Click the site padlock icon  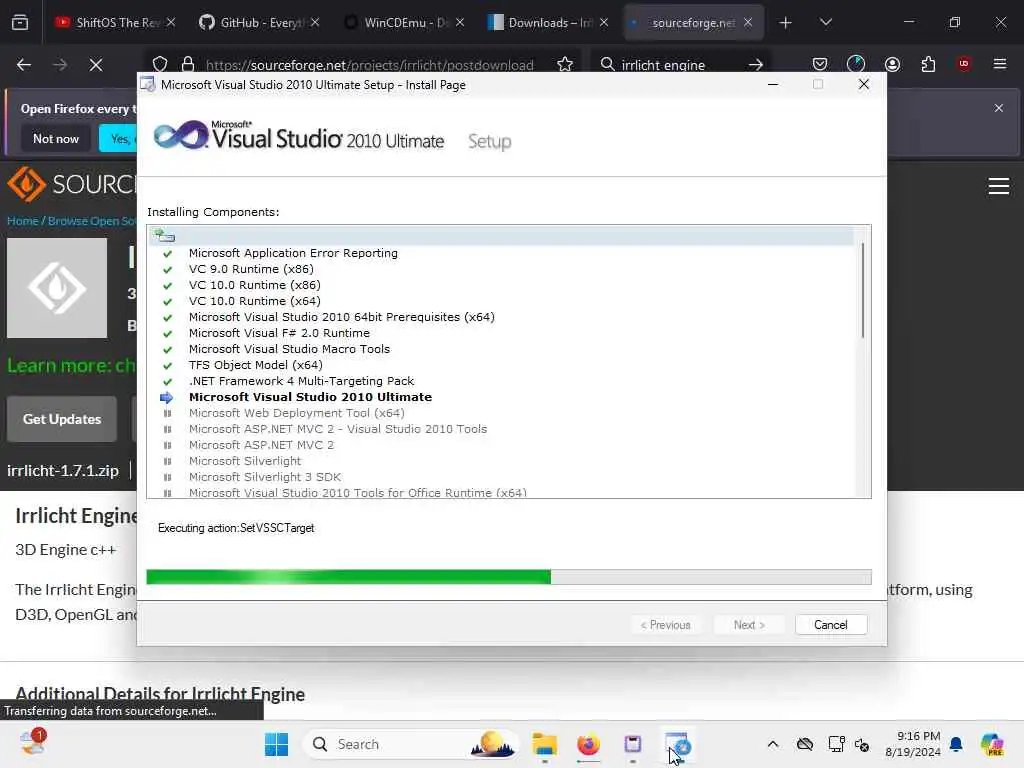click(x=188, y=64)
